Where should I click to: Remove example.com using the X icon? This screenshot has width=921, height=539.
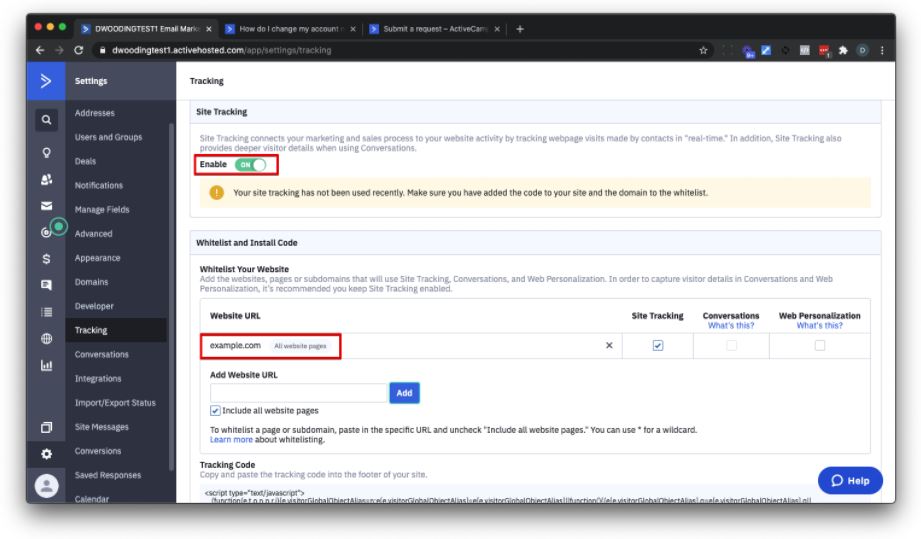click(x=610, y=346)
